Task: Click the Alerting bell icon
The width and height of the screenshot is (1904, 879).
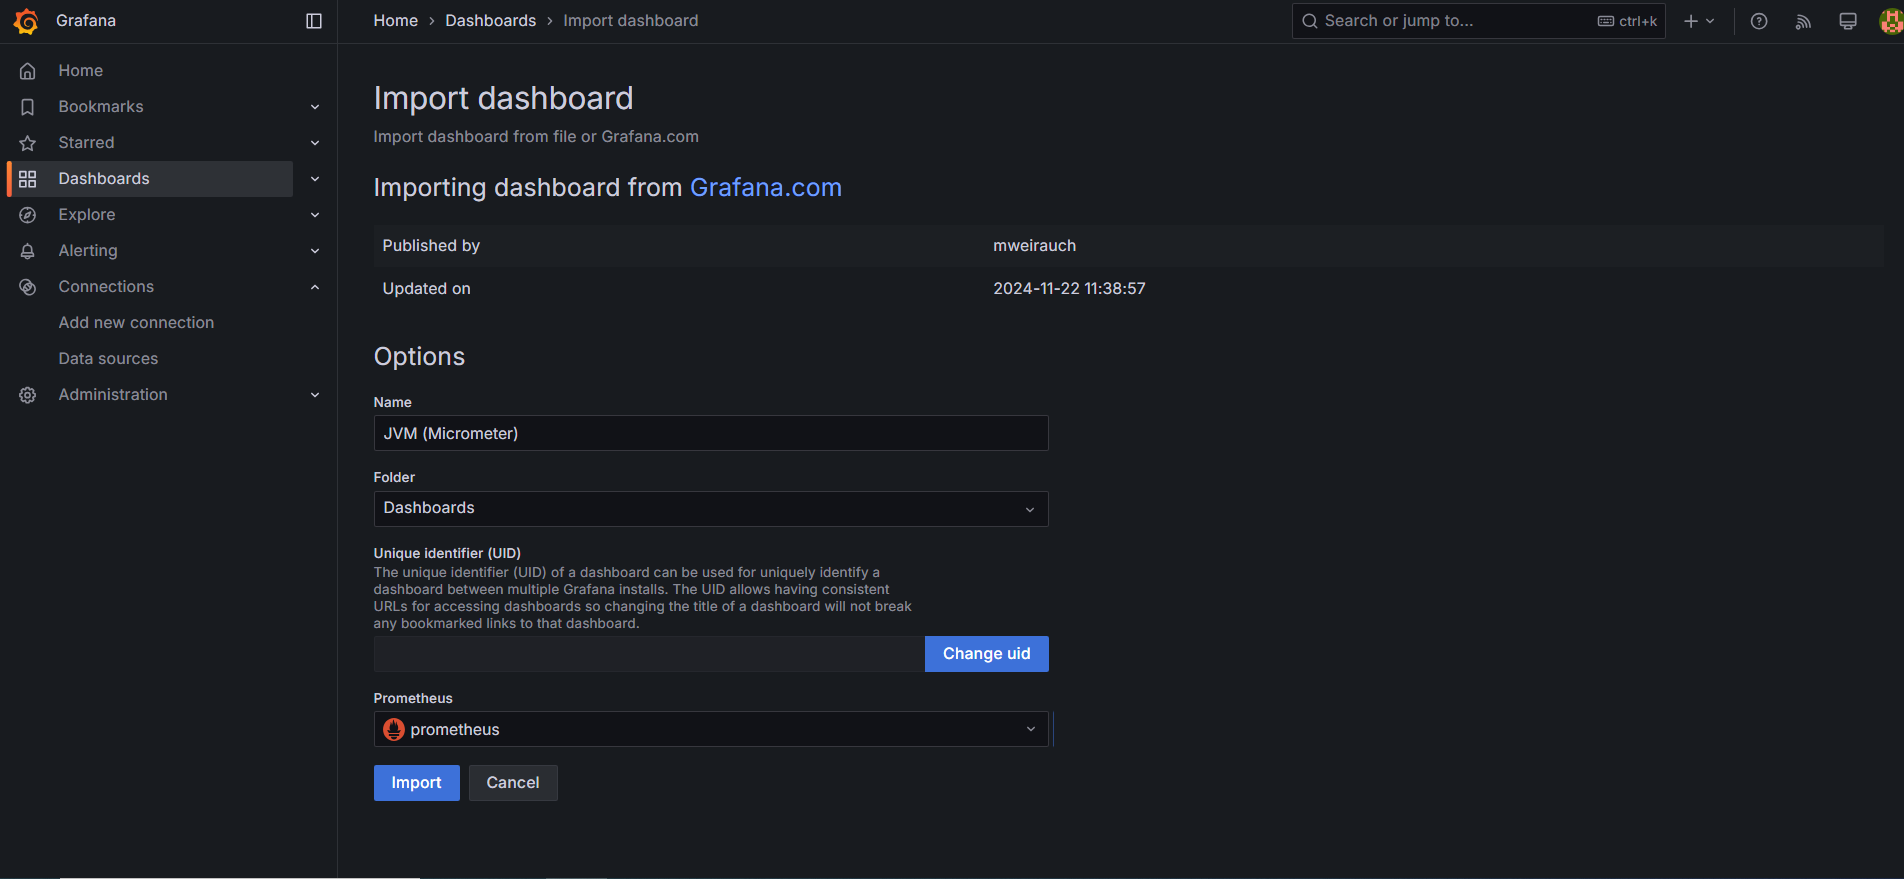Action: (28, 251)
